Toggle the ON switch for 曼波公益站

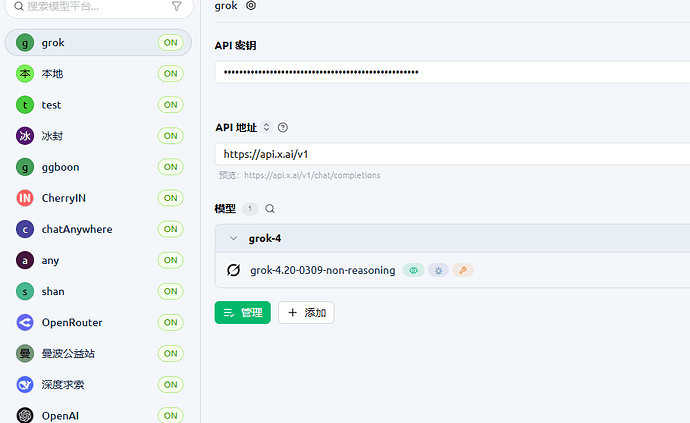pos(171,353)
